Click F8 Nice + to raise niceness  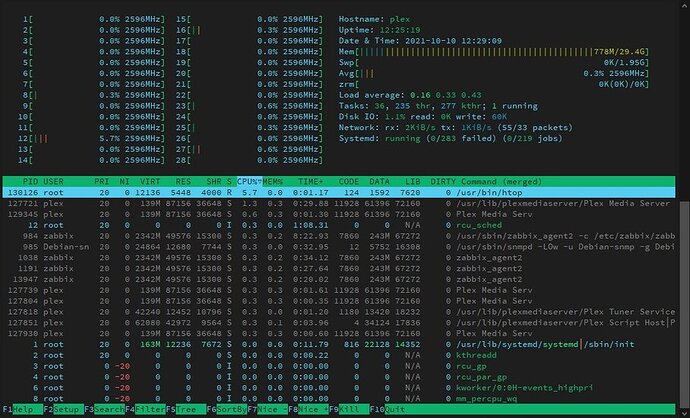pos(309,409)
